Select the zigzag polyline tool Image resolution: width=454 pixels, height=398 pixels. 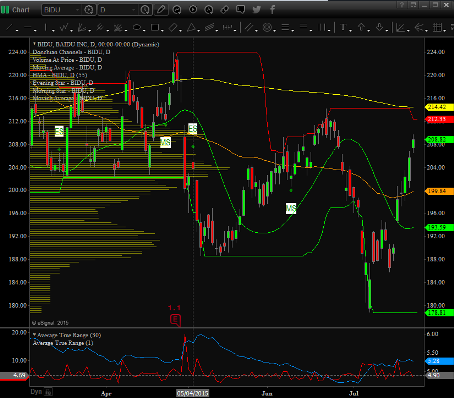[x=64, y=28]
